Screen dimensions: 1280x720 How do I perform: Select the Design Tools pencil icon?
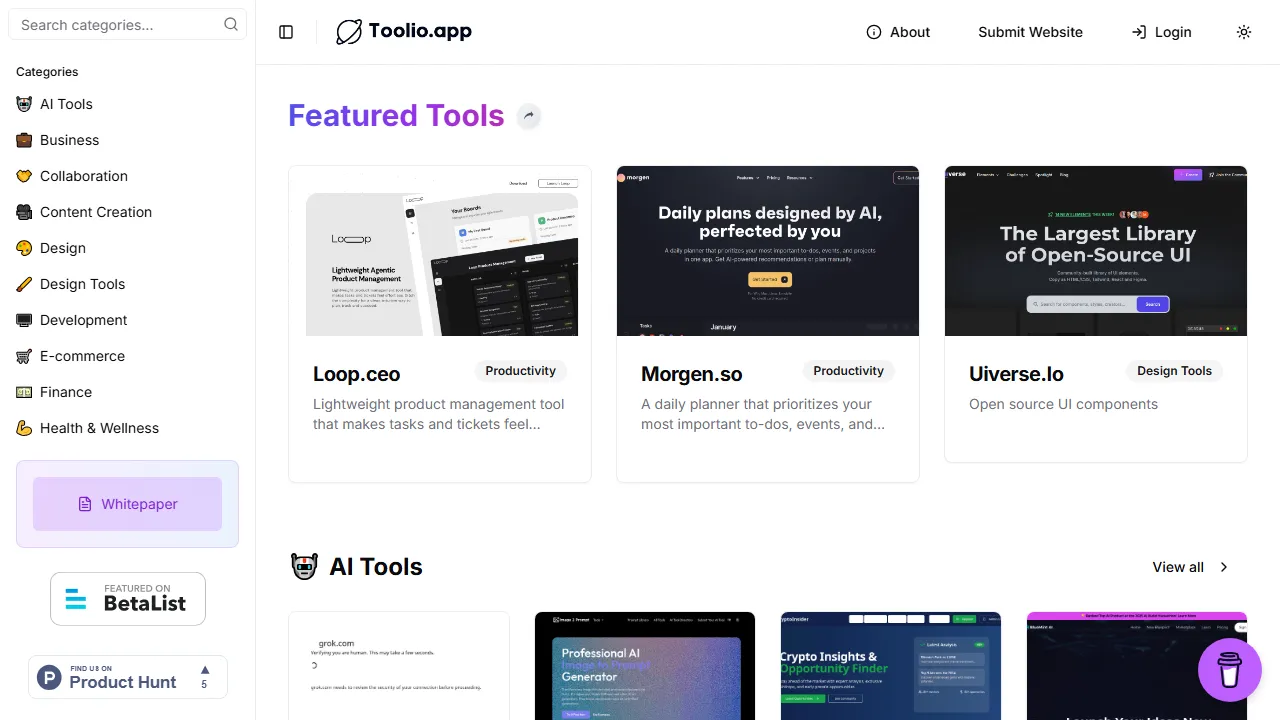click(x=24, y=284)
